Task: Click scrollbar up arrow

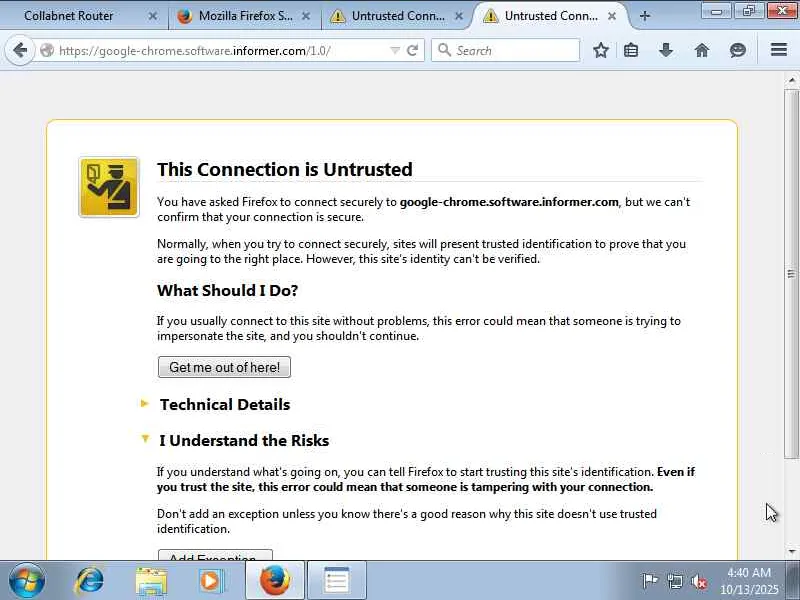Action: click(792, 80)
